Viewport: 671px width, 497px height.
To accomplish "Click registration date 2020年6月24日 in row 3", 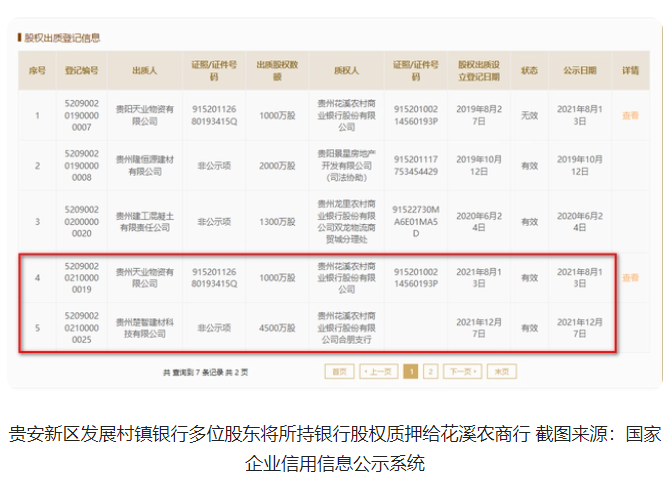I will pyautogui.click(x=479, y=222).
